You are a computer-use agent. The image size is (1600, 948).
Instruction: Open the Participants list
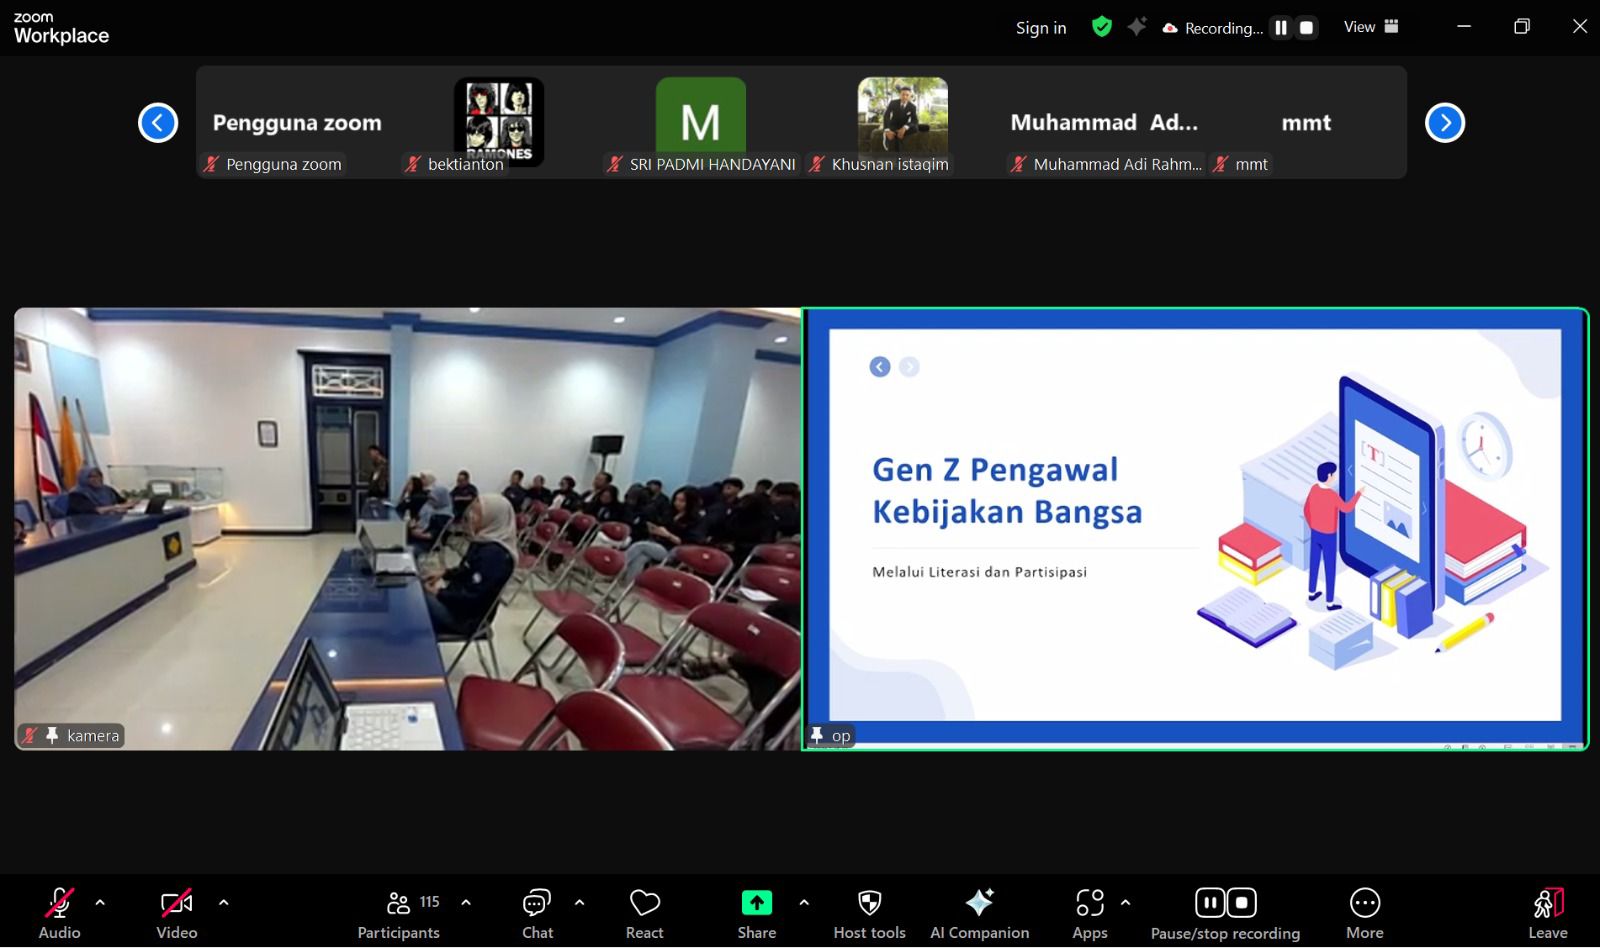(x=399, y=913)
